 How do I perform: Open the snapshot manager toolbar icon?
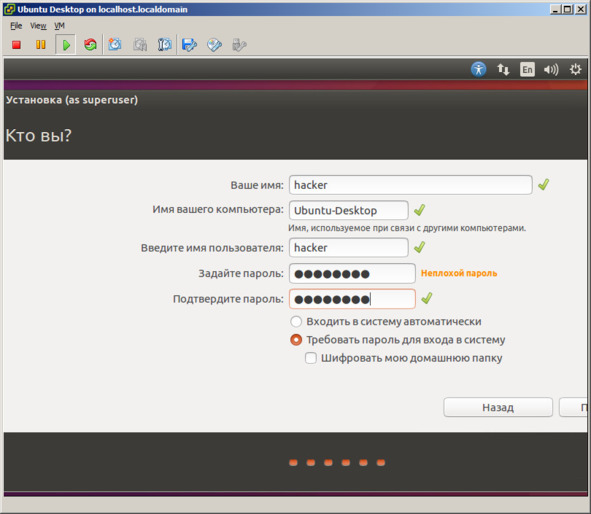tap(164, 45)
